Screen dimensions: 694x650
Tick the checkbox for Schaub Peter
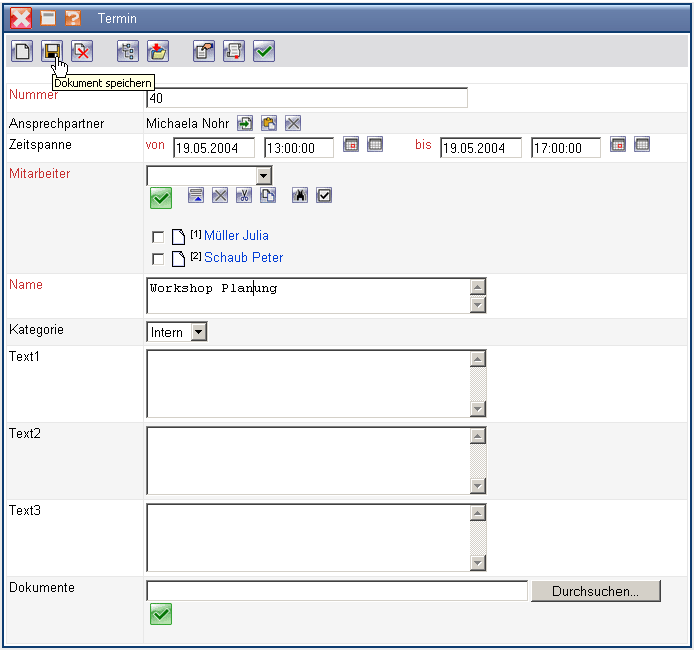pyautogui.click(x=158, y=259)
